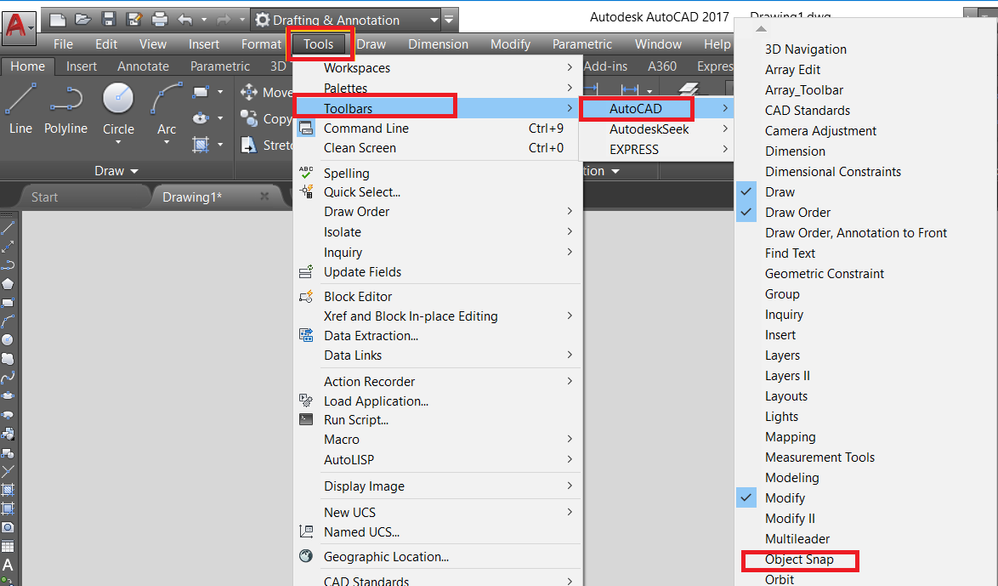Image resolution: width=998 pixels, height=586 pixels.
Task: Select Multiline Text tool in left toolbar
Action: pyautogui.click(x=8, y=565)
